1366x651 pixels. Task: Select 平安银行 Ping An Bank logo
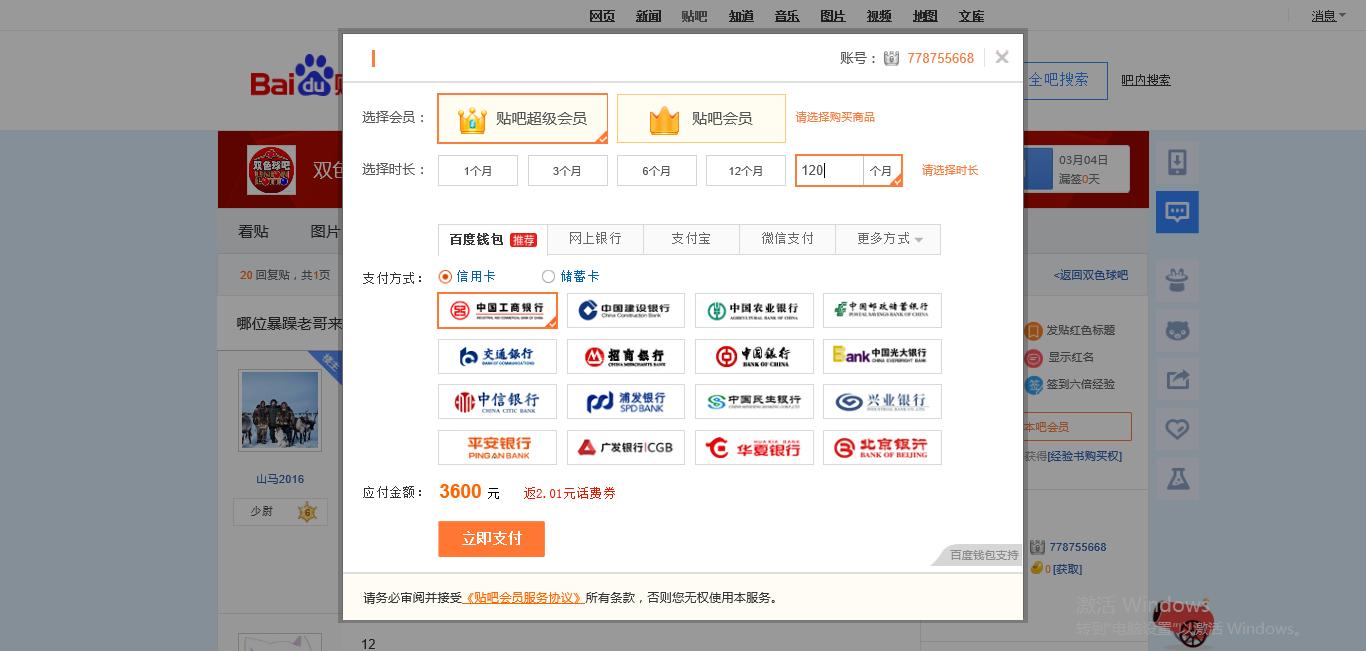pos(497,447)
